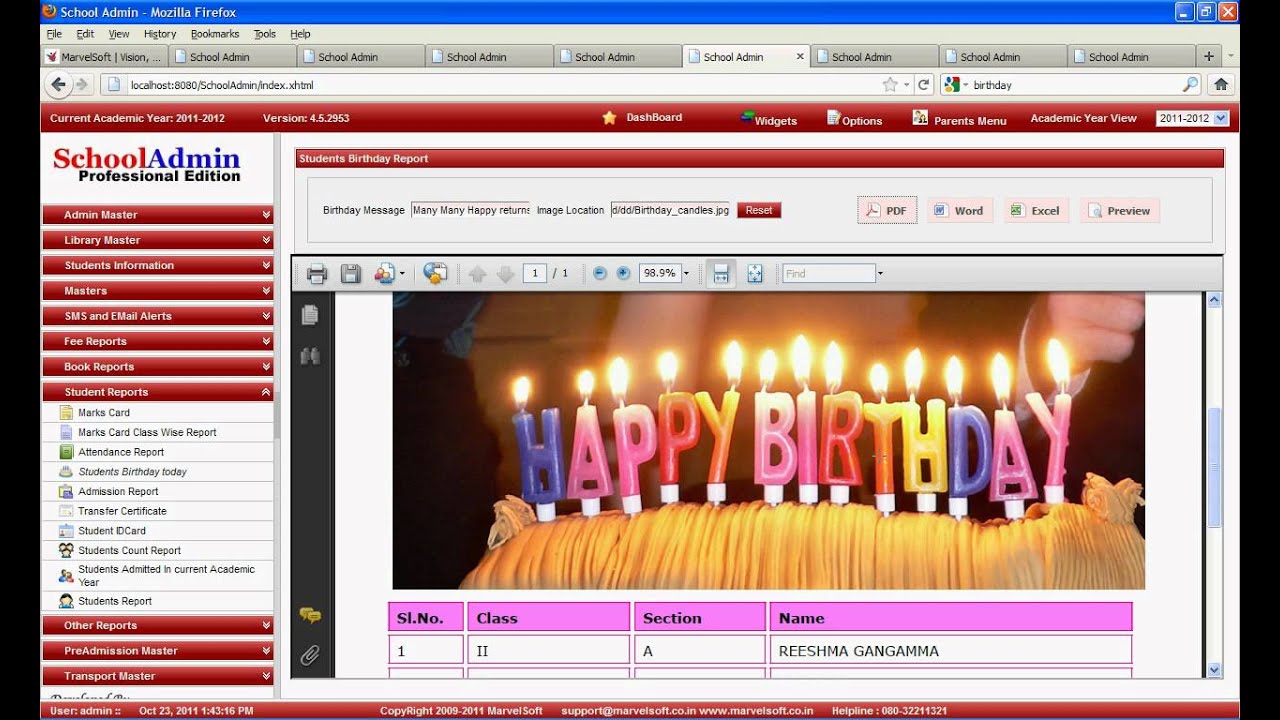Viewport: 1280px width, 720px height.
Task: Open the Firefox Tools menu
Action: [x=264, y=34]
